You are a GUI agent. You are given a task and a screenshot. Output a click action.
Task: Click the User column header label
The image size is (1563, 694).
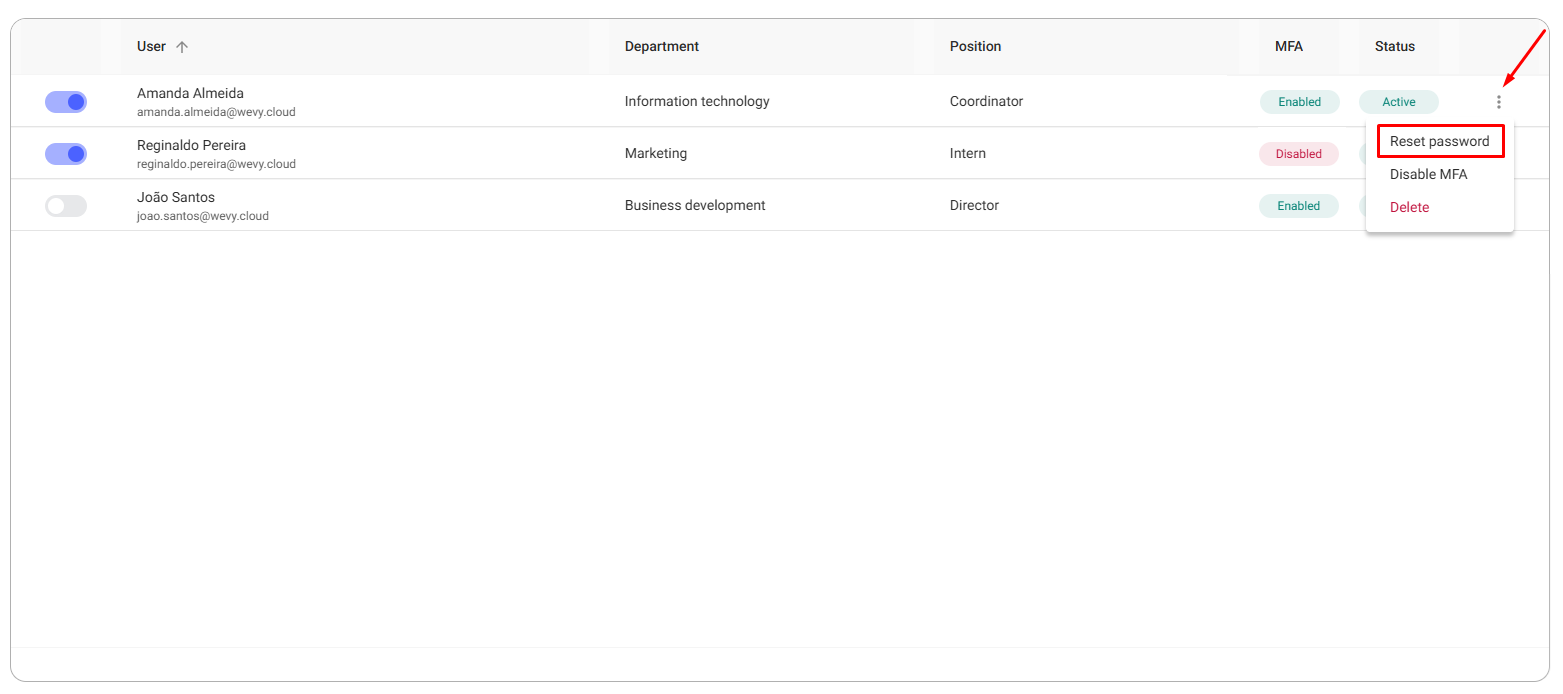click(152, 47)
